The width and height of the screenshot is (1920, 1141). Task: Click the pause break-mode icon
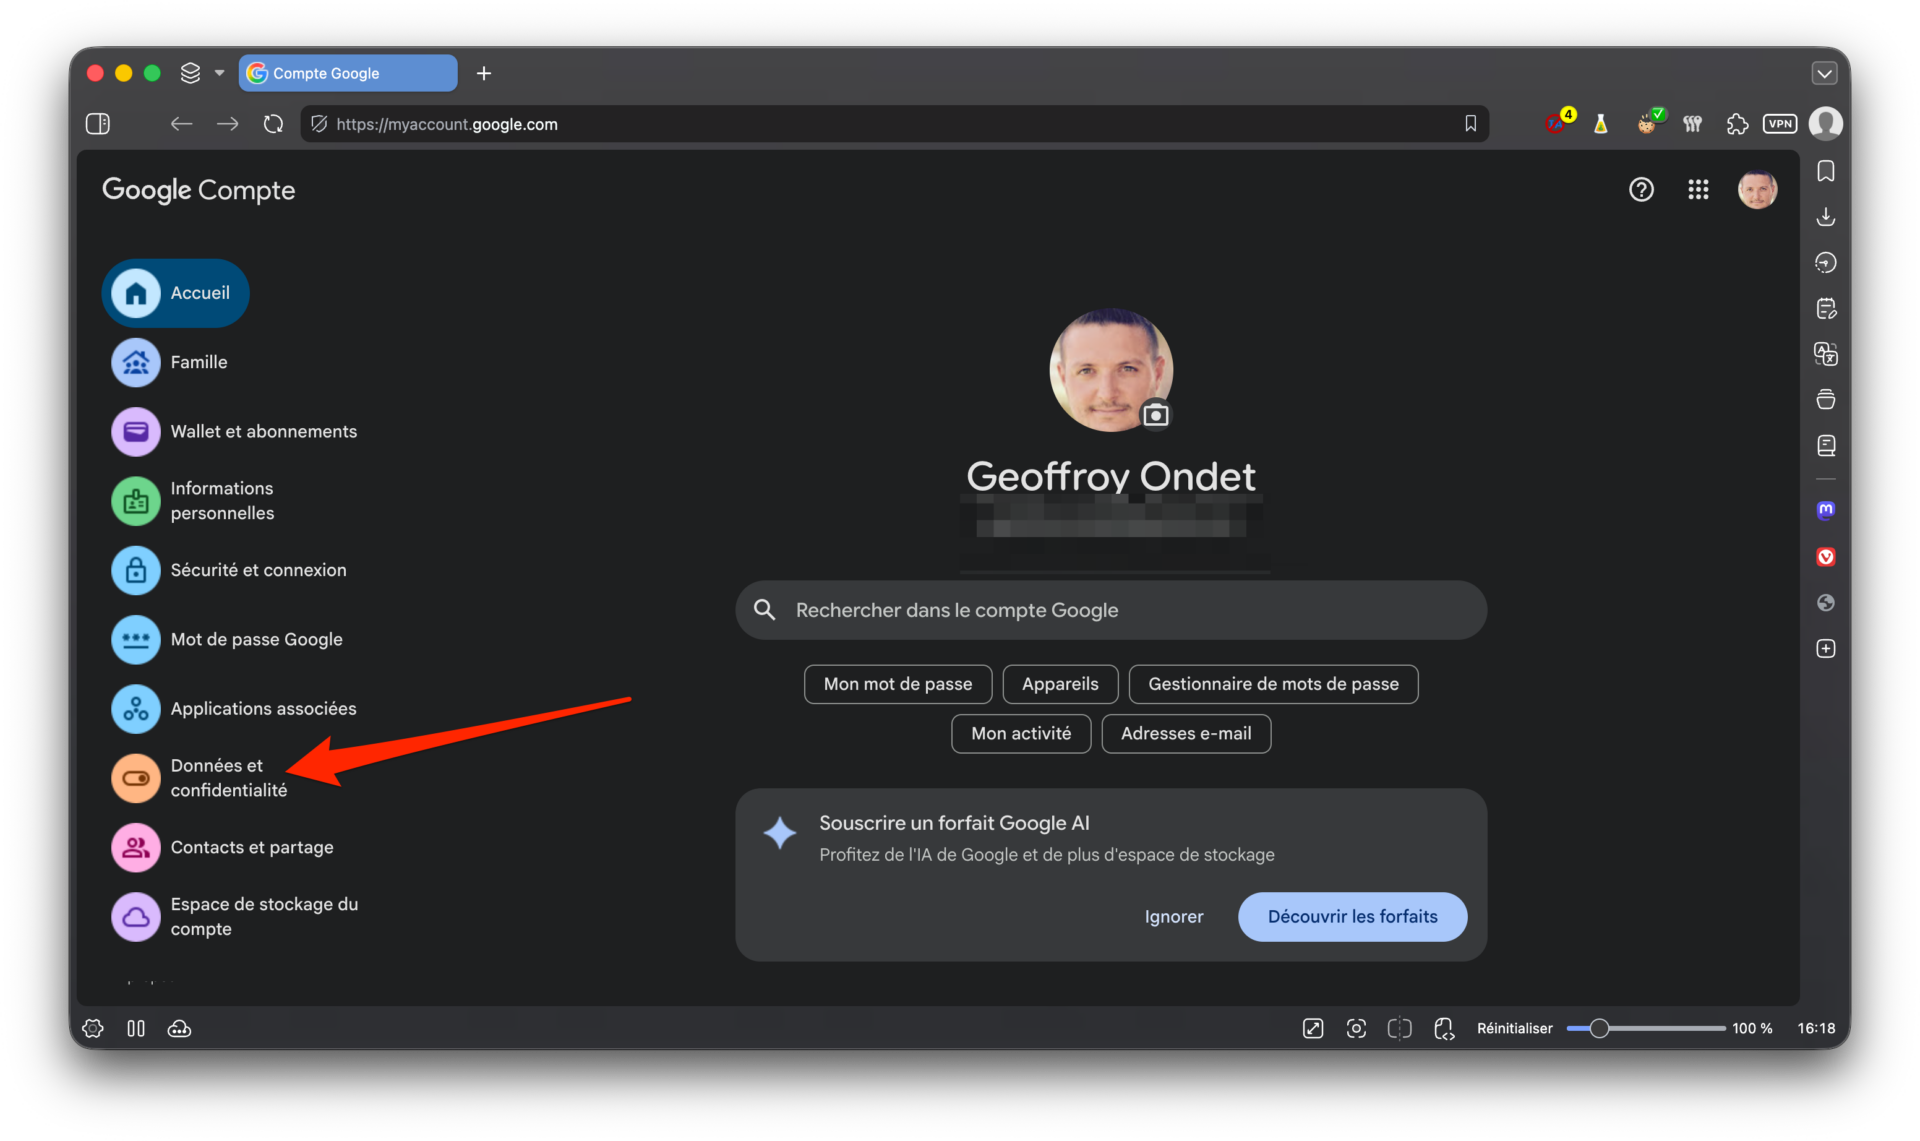pos(136,1028)
